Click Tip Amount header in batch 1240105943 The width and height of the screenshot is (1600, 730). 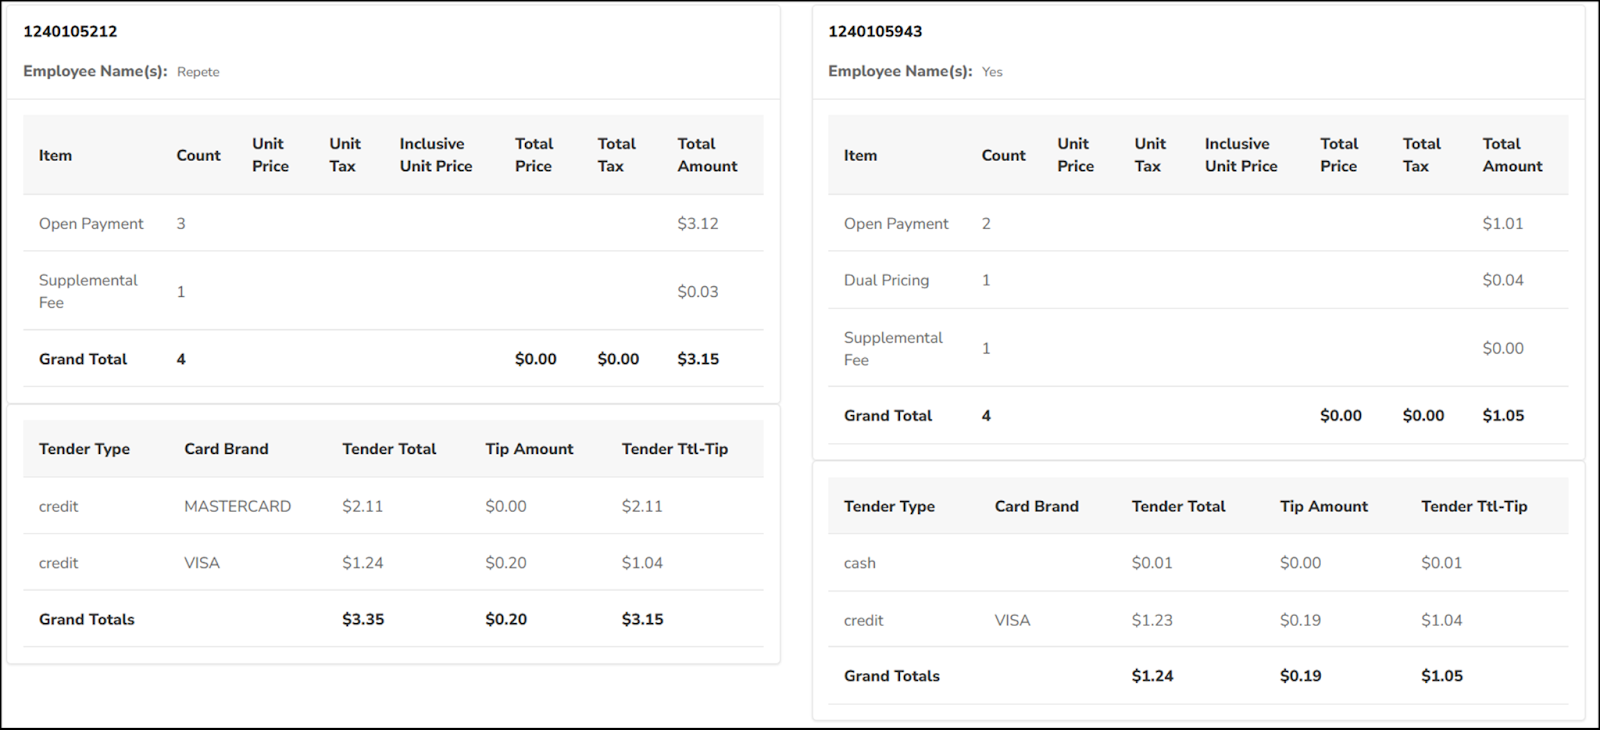click(1323, 506)
